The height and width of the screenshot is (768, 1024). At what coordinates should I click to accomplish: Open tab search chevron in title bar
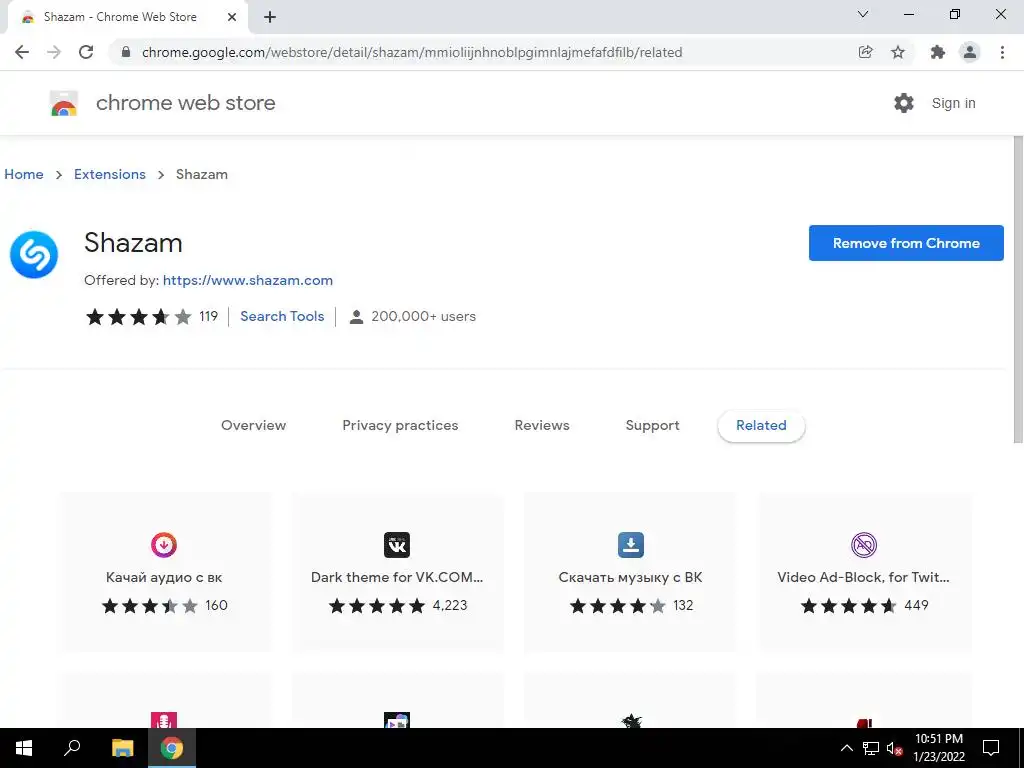(x=863, y=14)
